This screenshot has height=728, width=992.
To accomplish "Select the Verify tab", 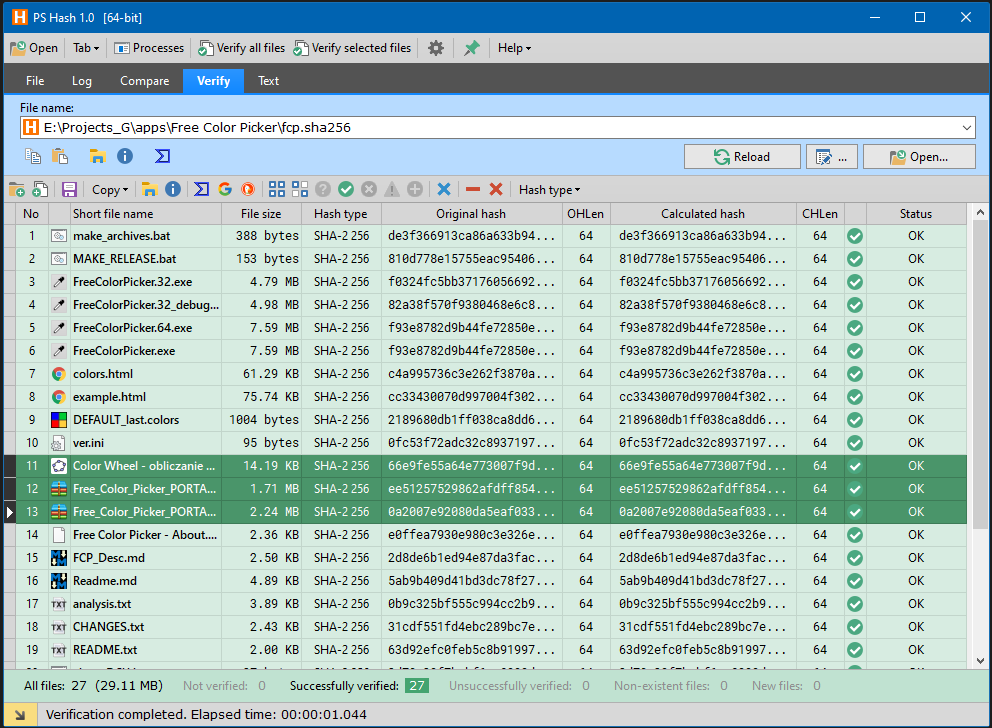I will coord(214,81).
